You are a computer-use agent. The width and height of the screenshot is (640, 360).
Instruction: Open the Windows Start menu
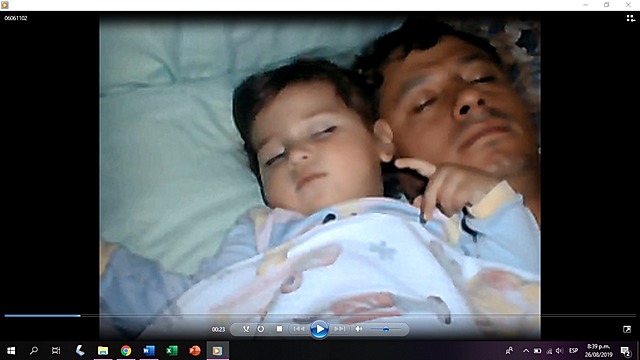[x=11, y=350]
